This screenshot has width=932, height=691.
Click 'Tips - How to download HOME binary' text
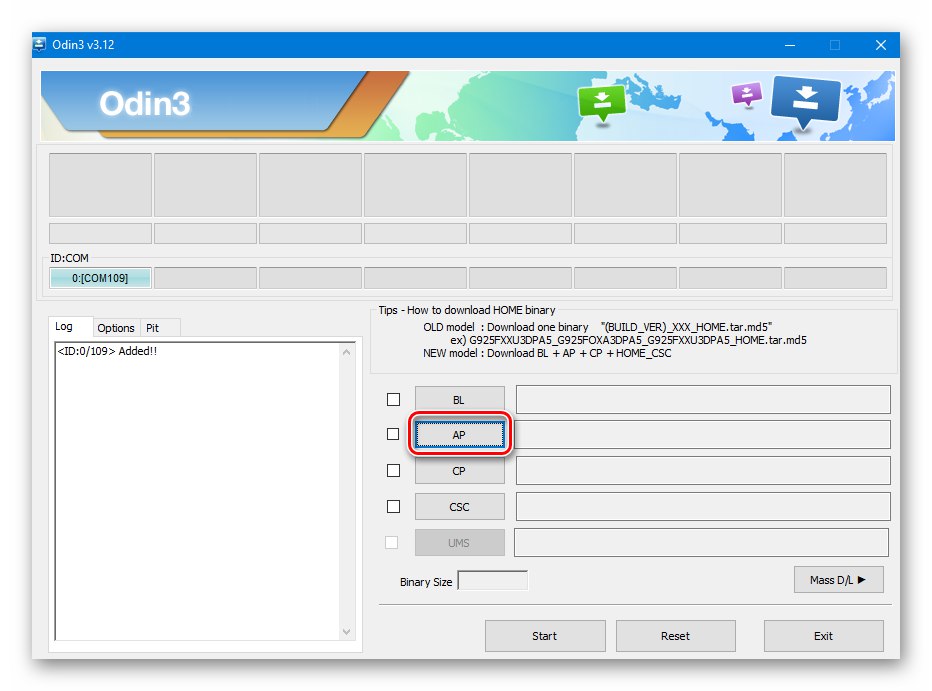[x=467, y=310]
